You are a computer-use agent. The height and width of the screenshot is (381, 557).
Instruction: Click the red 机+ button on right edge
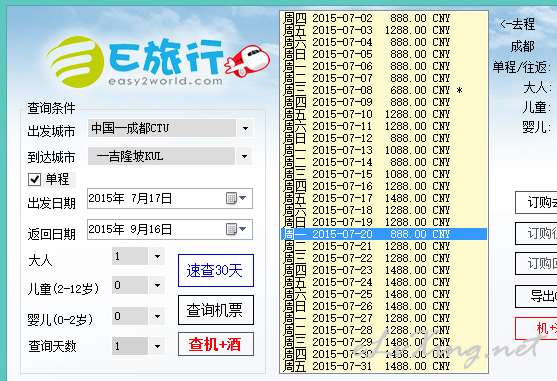pos(536,328)
